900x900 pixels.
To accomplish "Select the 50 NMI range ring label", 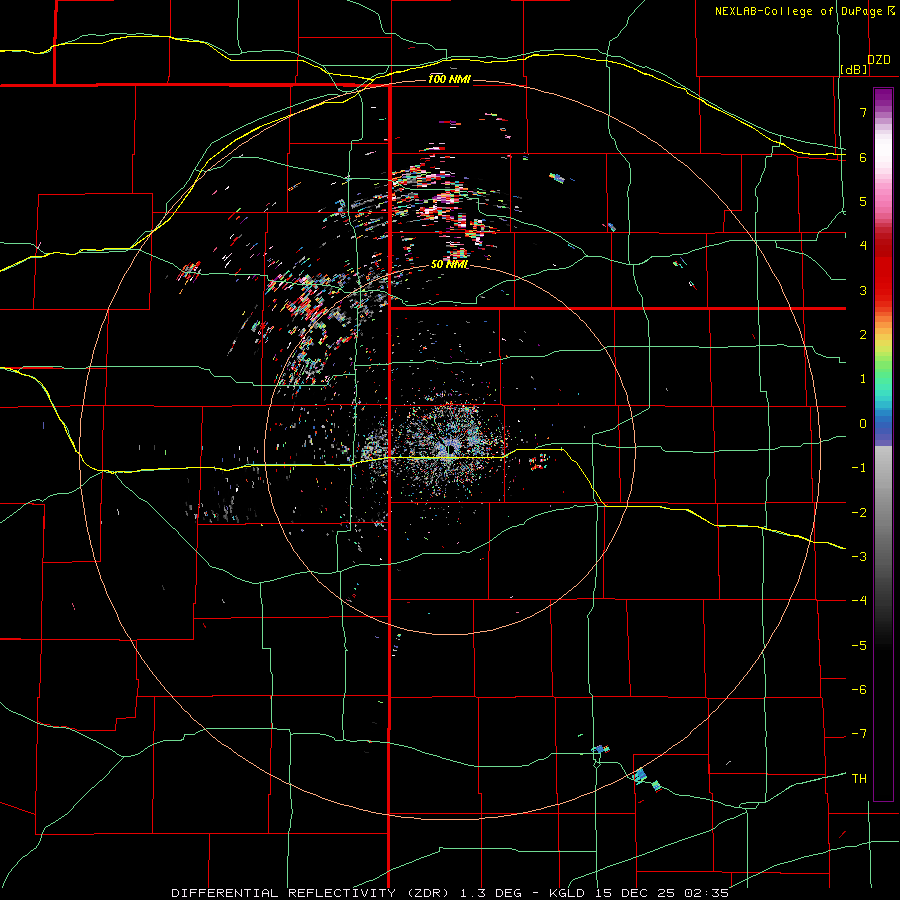I will pyautogui.click(x=449, y=264).
